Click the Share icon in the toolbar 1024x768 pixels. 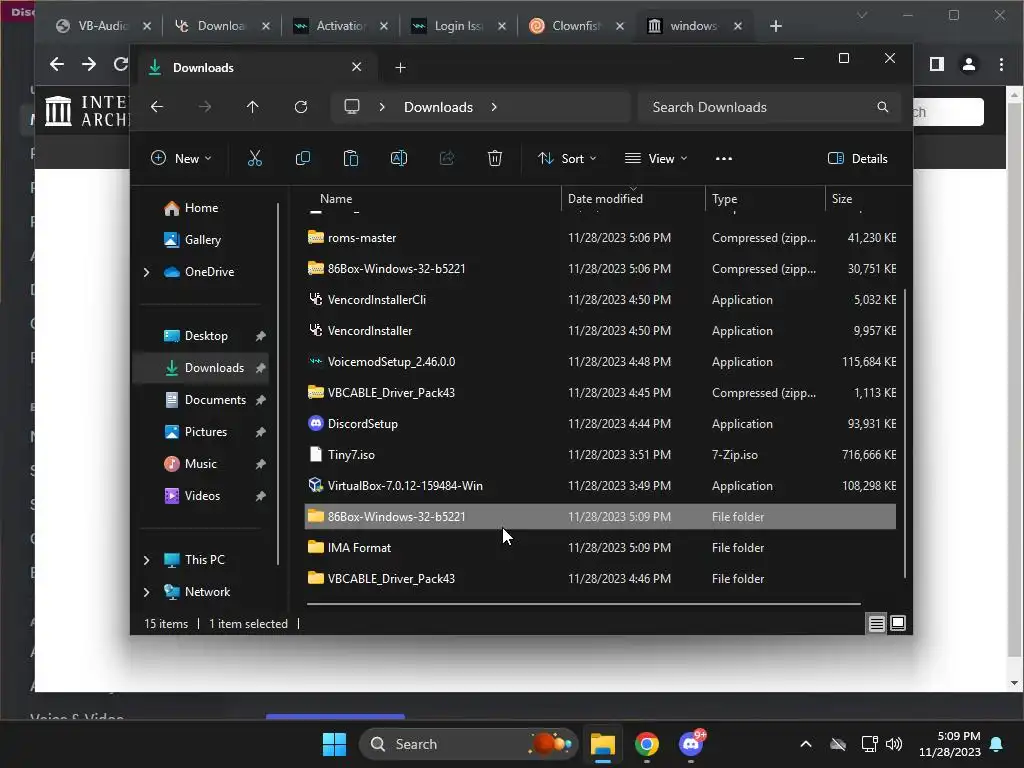447,159
